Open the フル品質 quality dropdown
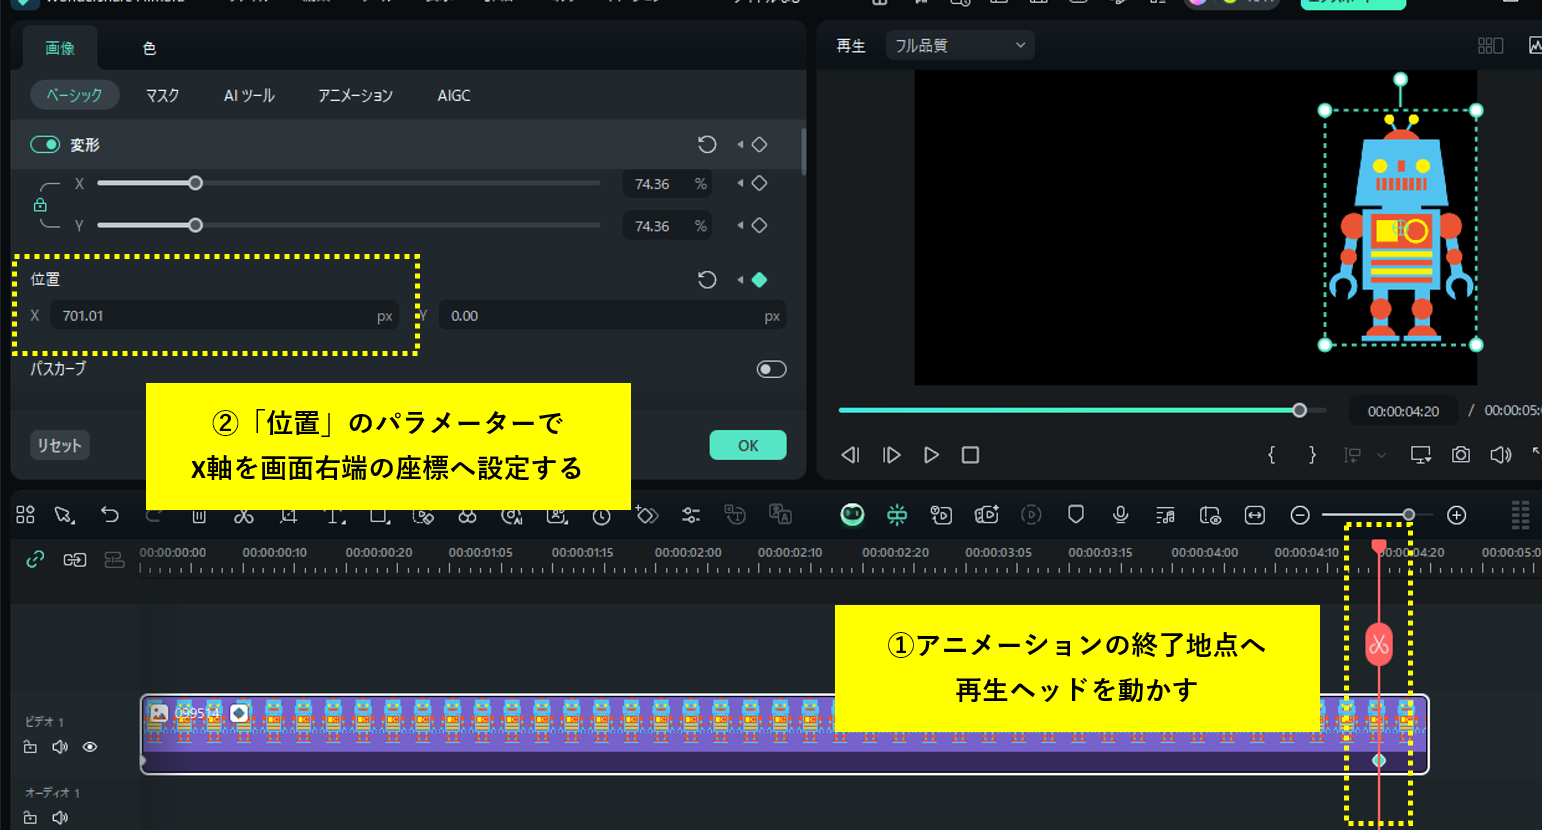1542x834 pixels. 959,45
